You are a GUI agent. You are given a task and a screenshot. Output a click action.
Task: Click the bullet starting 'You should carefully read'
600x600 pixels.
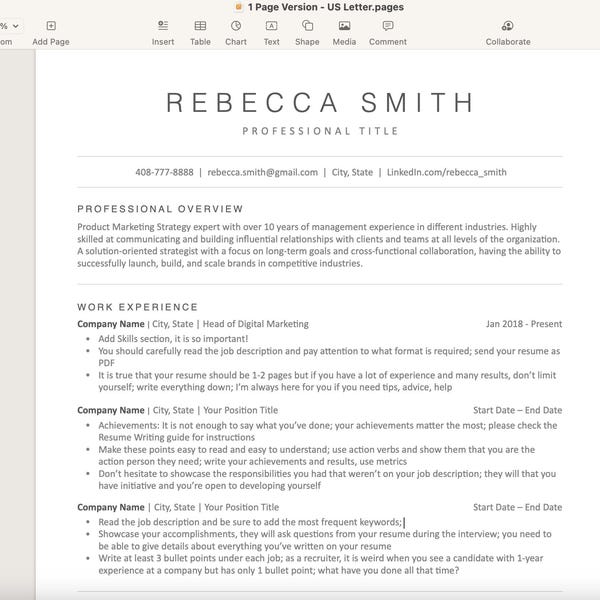pos(329,357)
